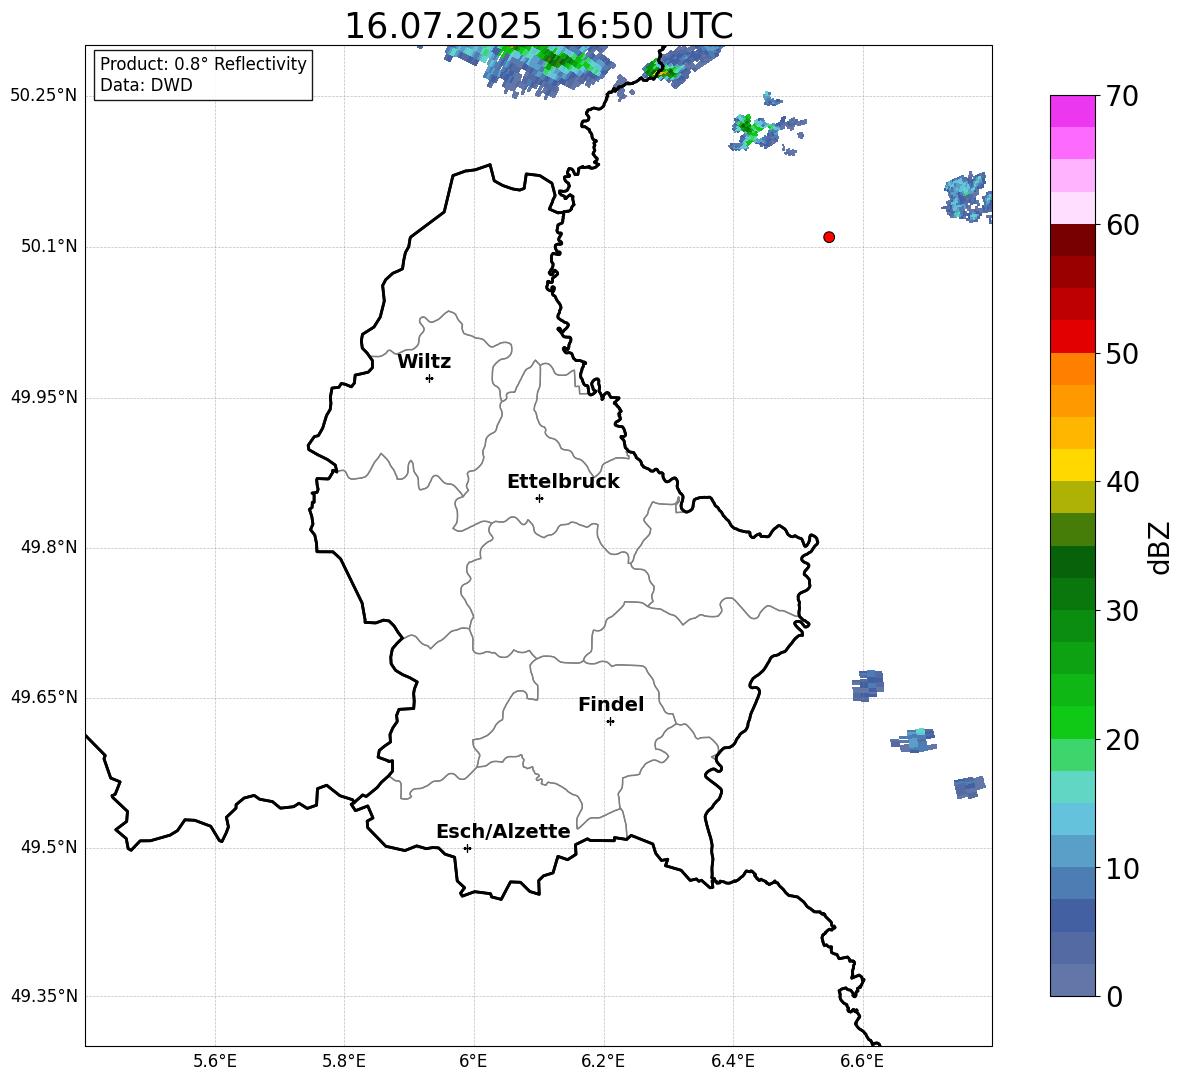Click the red dot radar location marker

point(829,237)
